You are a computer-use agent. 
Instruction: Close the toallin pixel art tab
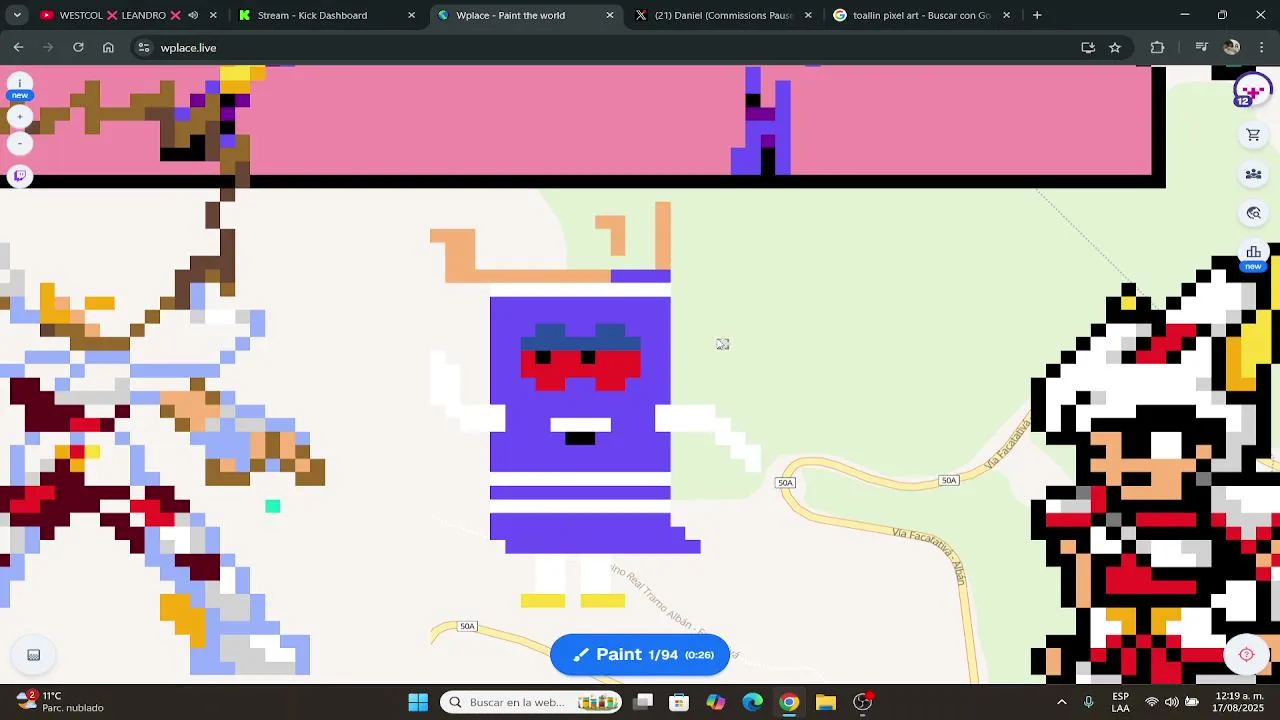[x=1006, y=15]
